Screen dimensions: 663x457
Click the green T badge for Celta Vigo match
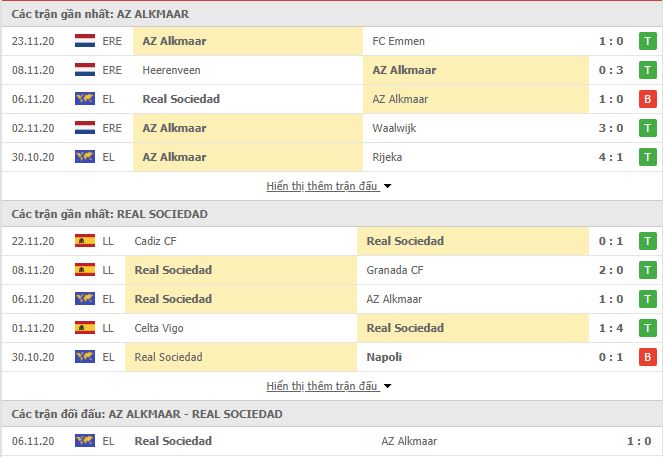pyautogui.click(x=647, y=328)
